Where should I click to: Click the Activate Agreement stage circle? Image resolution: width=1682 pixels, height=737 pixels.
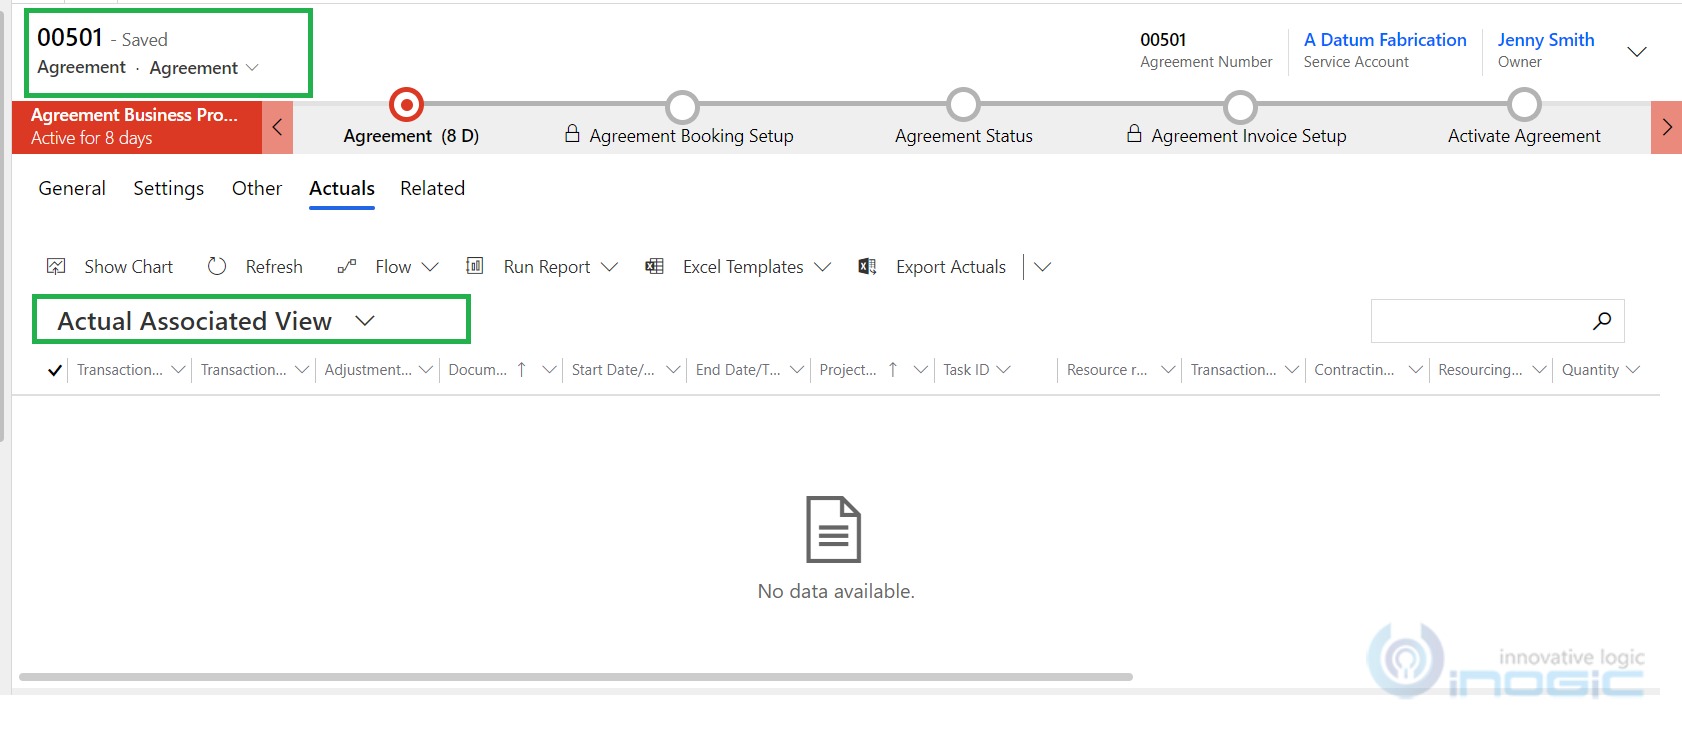coord(1525,104)
